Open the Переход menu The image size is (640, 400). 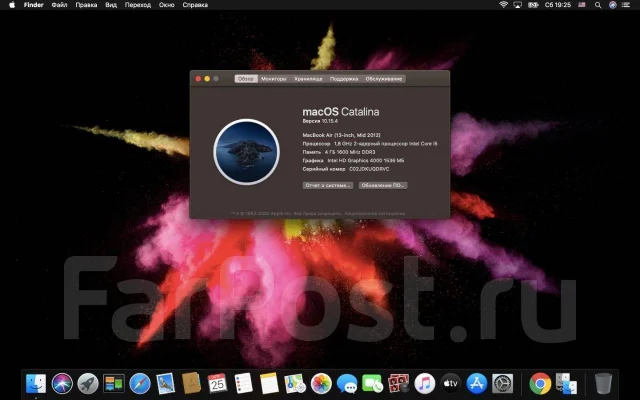click(138, 5)
